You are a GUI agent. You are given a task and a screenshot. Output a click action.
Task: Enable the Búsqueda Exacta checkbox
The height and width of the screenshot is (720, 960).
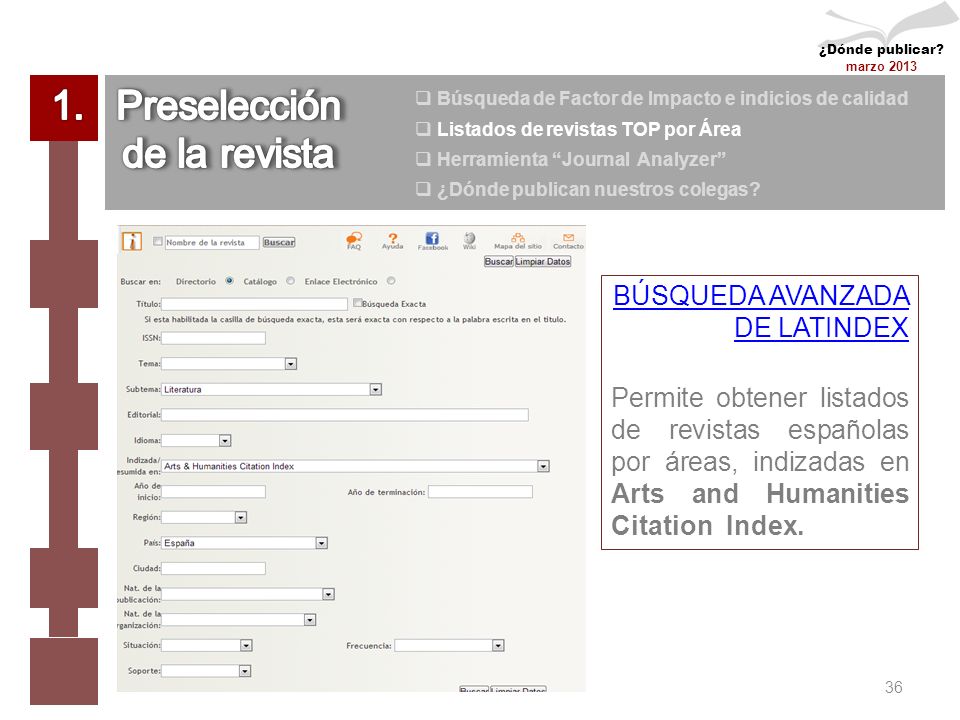point(358,302)
